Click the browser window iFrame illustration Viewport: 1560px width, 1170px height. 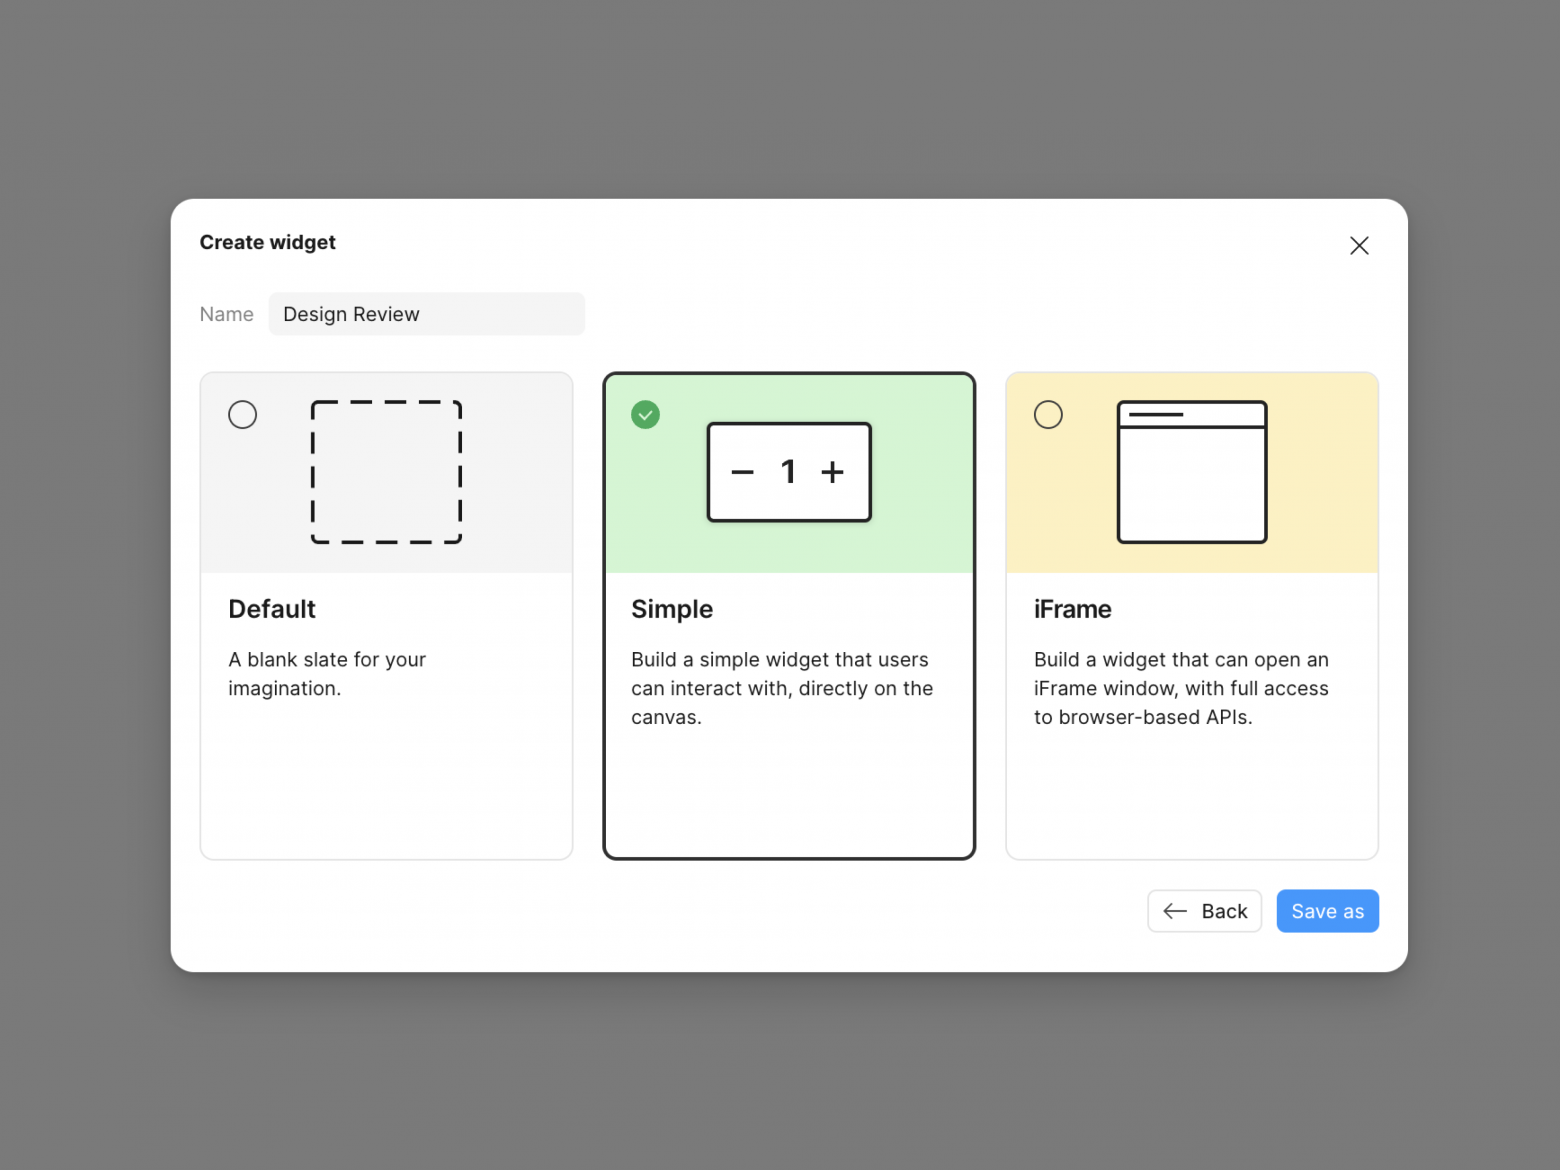click(1192, 472)
